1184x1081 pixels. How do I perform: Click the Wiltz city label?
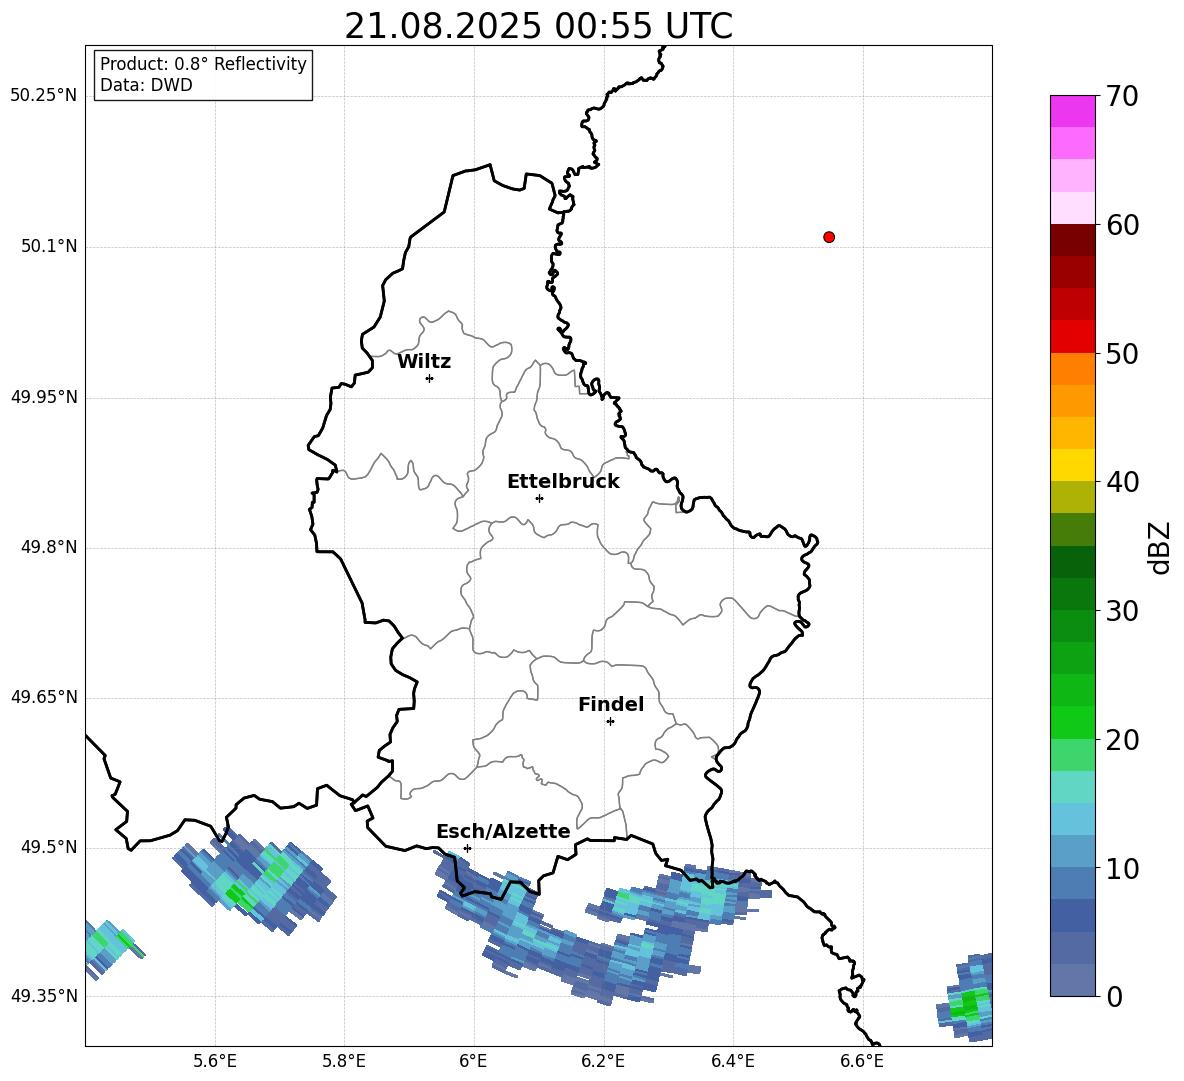[x=424, y=362]
